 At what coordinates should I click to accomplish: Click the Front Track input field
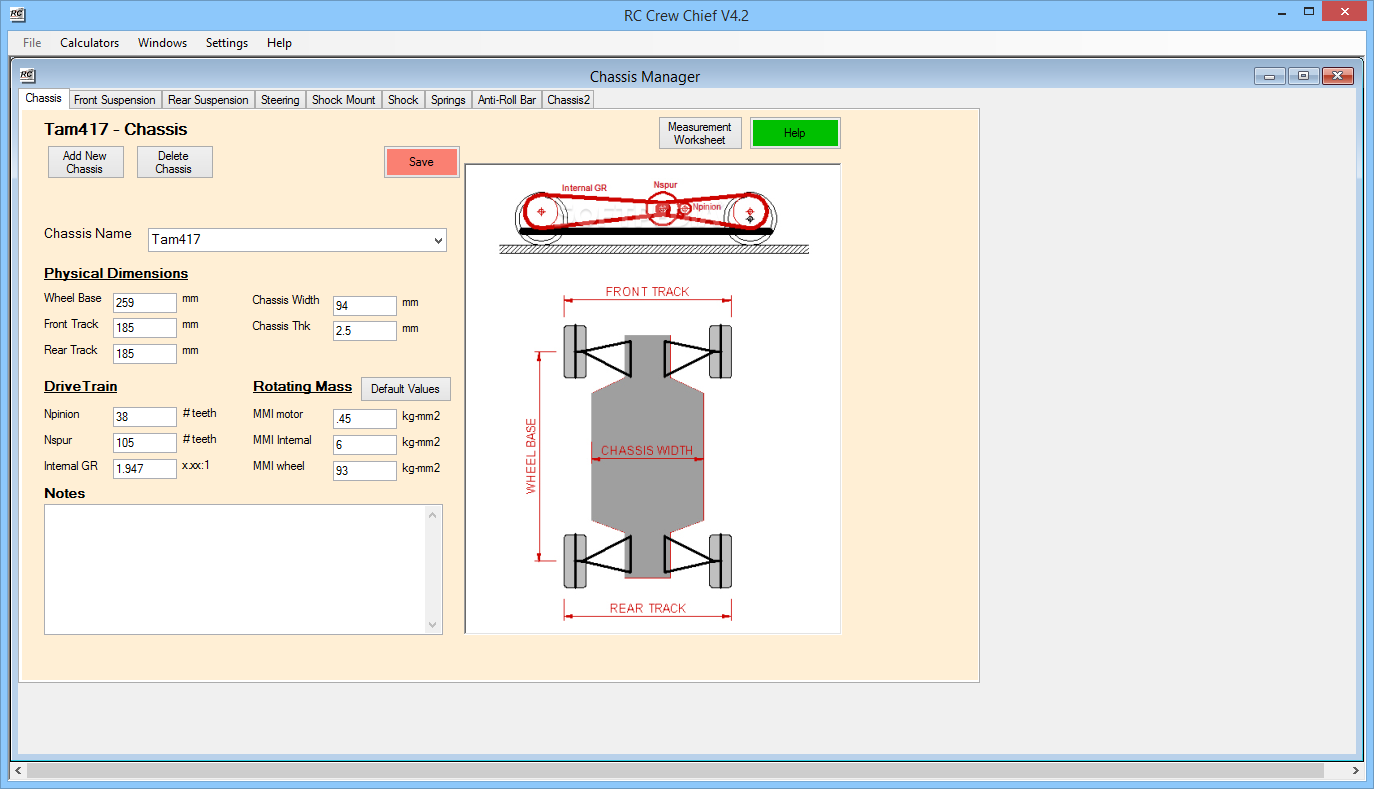(145, 328)
